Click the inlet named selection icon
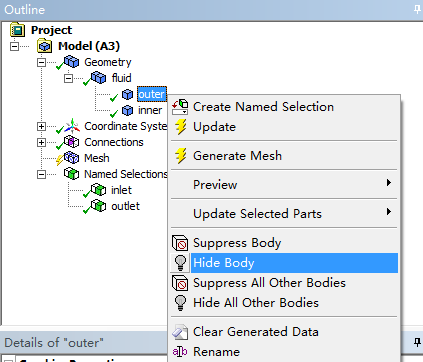 (98, 190)
